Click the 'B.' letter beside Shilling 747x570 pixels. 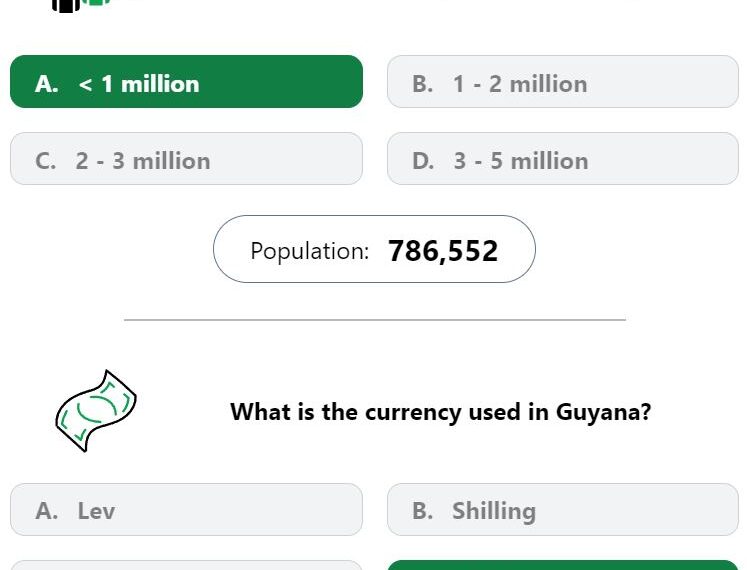pos(423,510)
